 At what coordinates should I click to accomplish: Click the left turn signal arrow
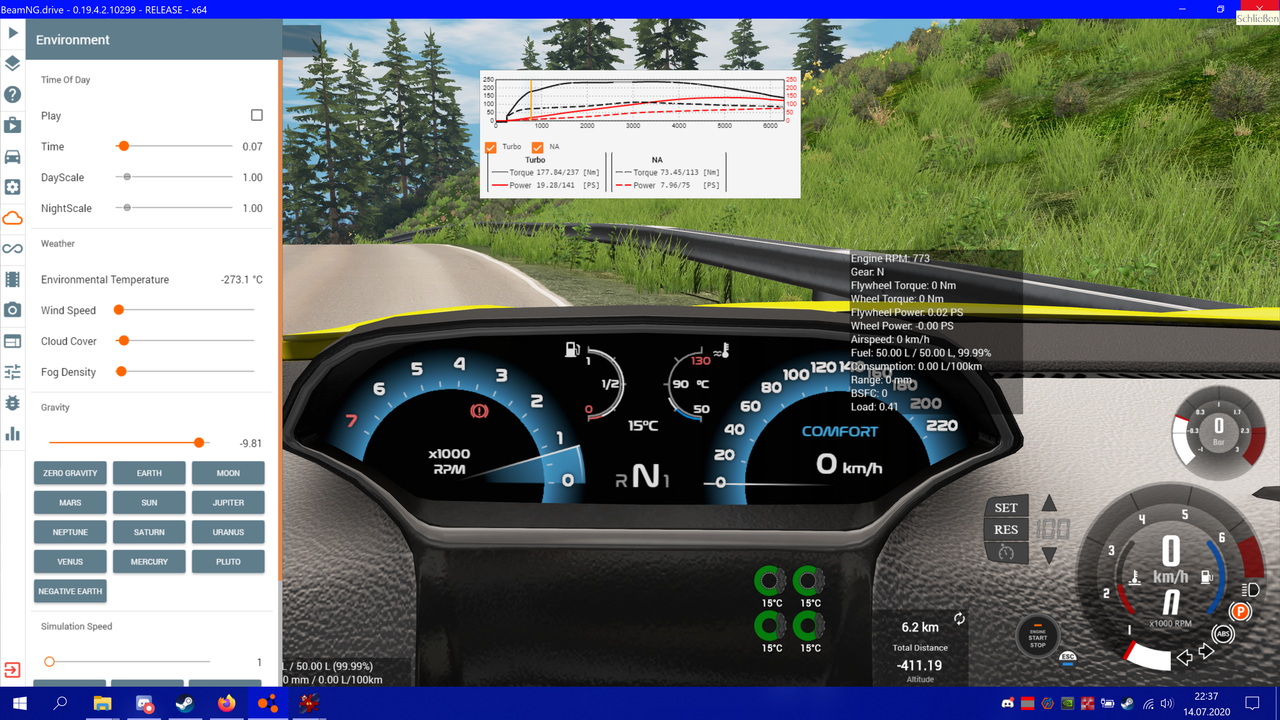(1185, 657)
